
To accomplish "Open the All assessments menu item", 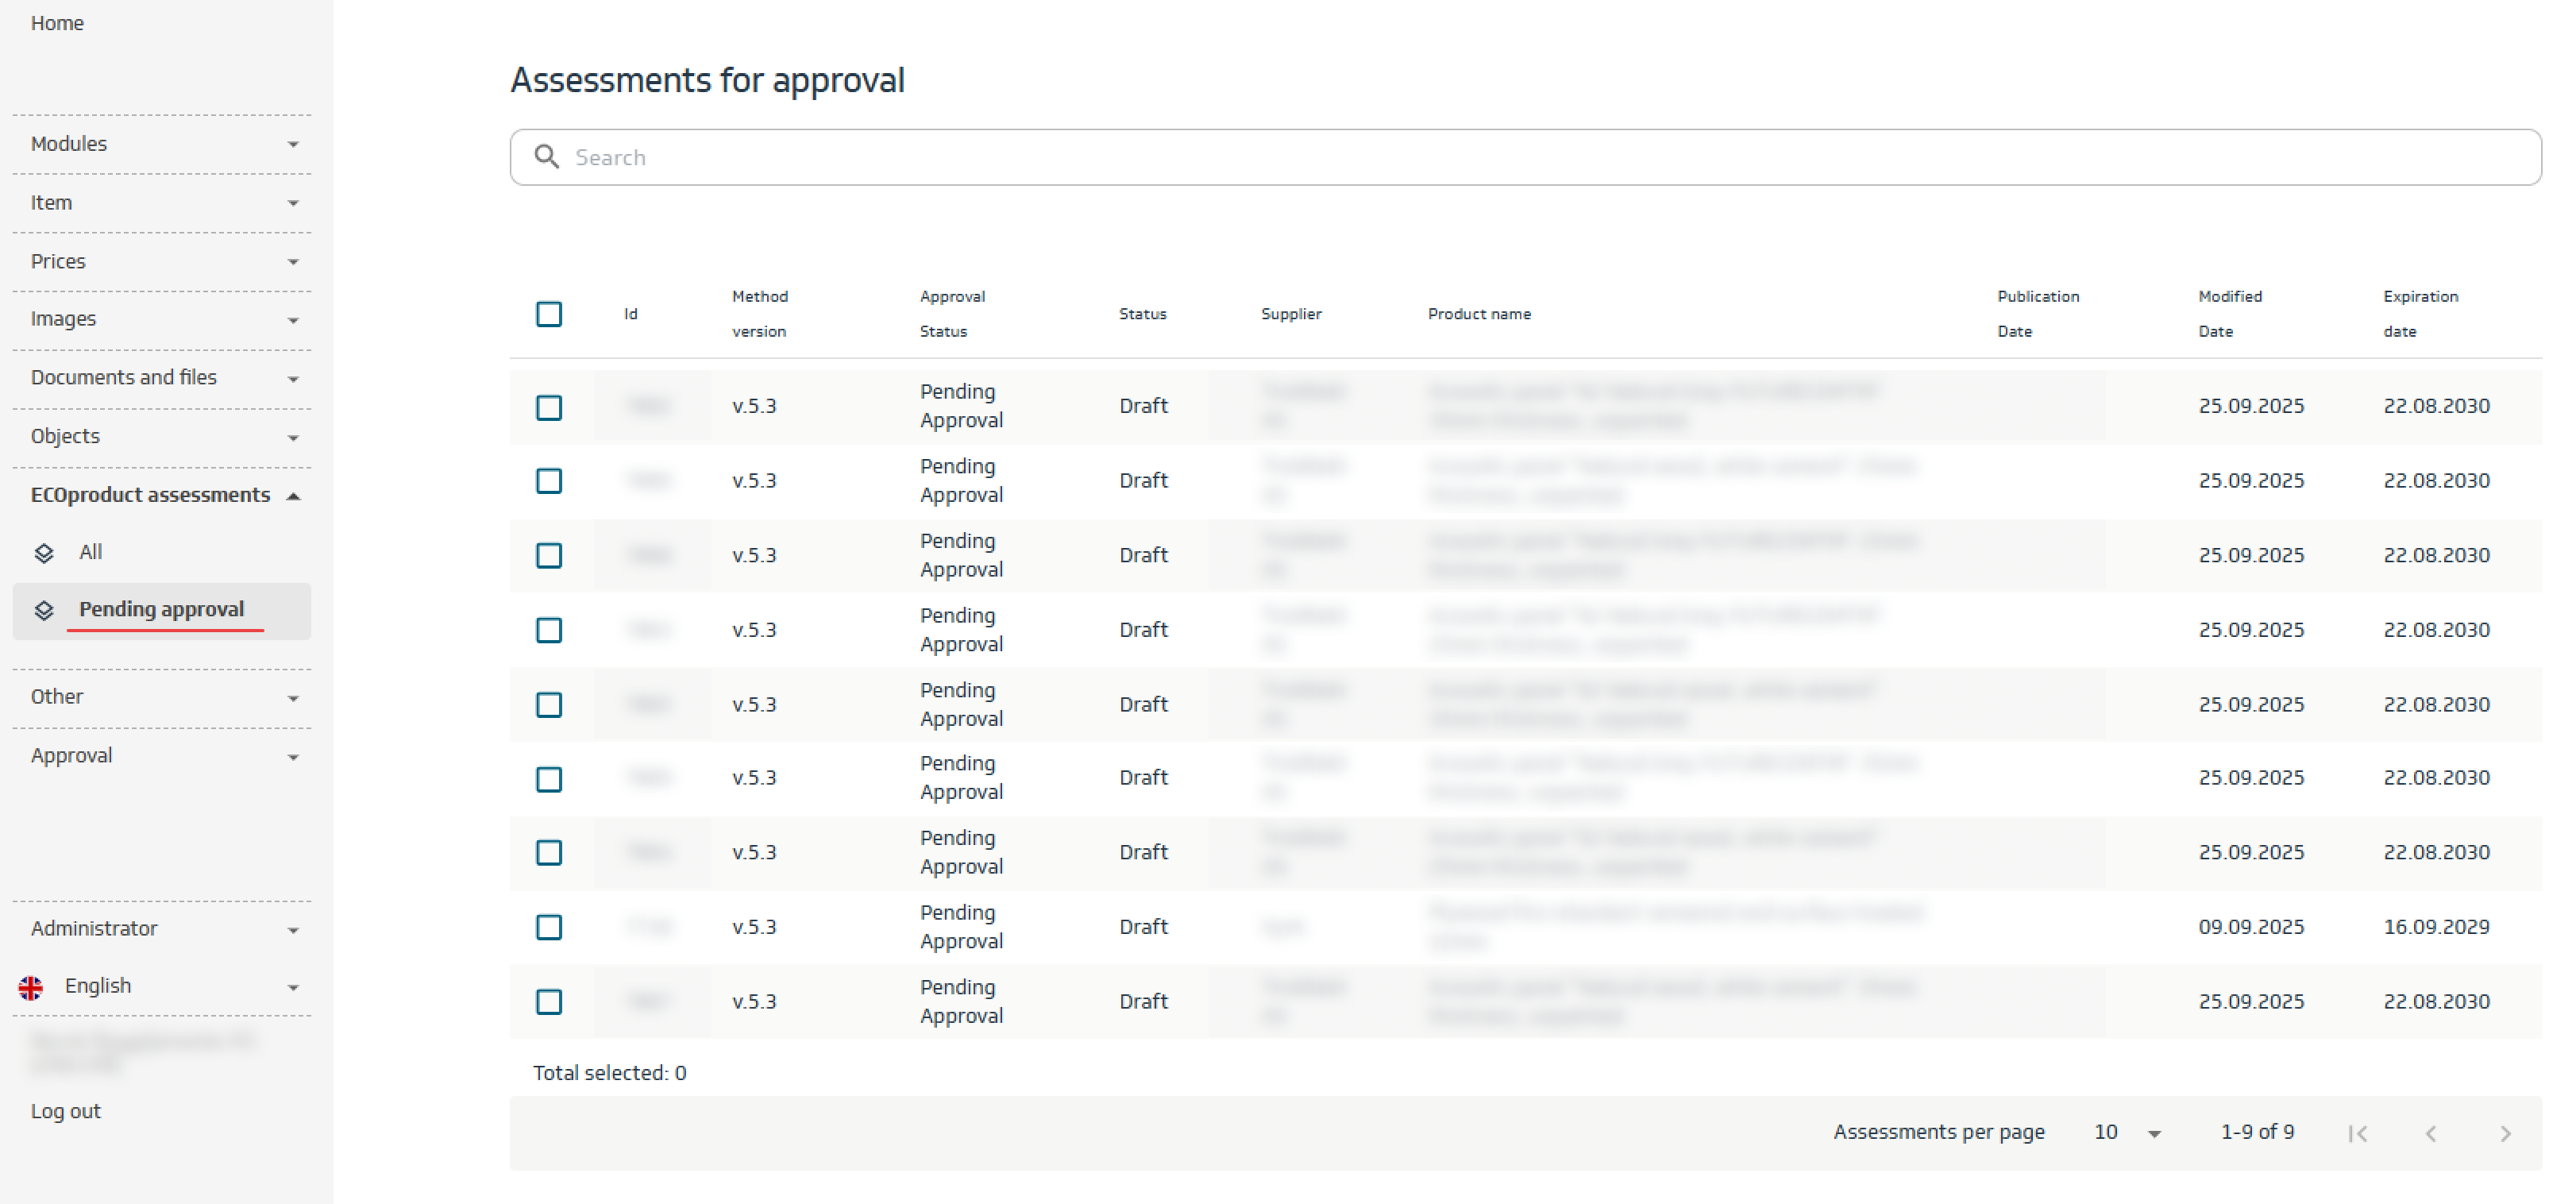I will point(91,553).
